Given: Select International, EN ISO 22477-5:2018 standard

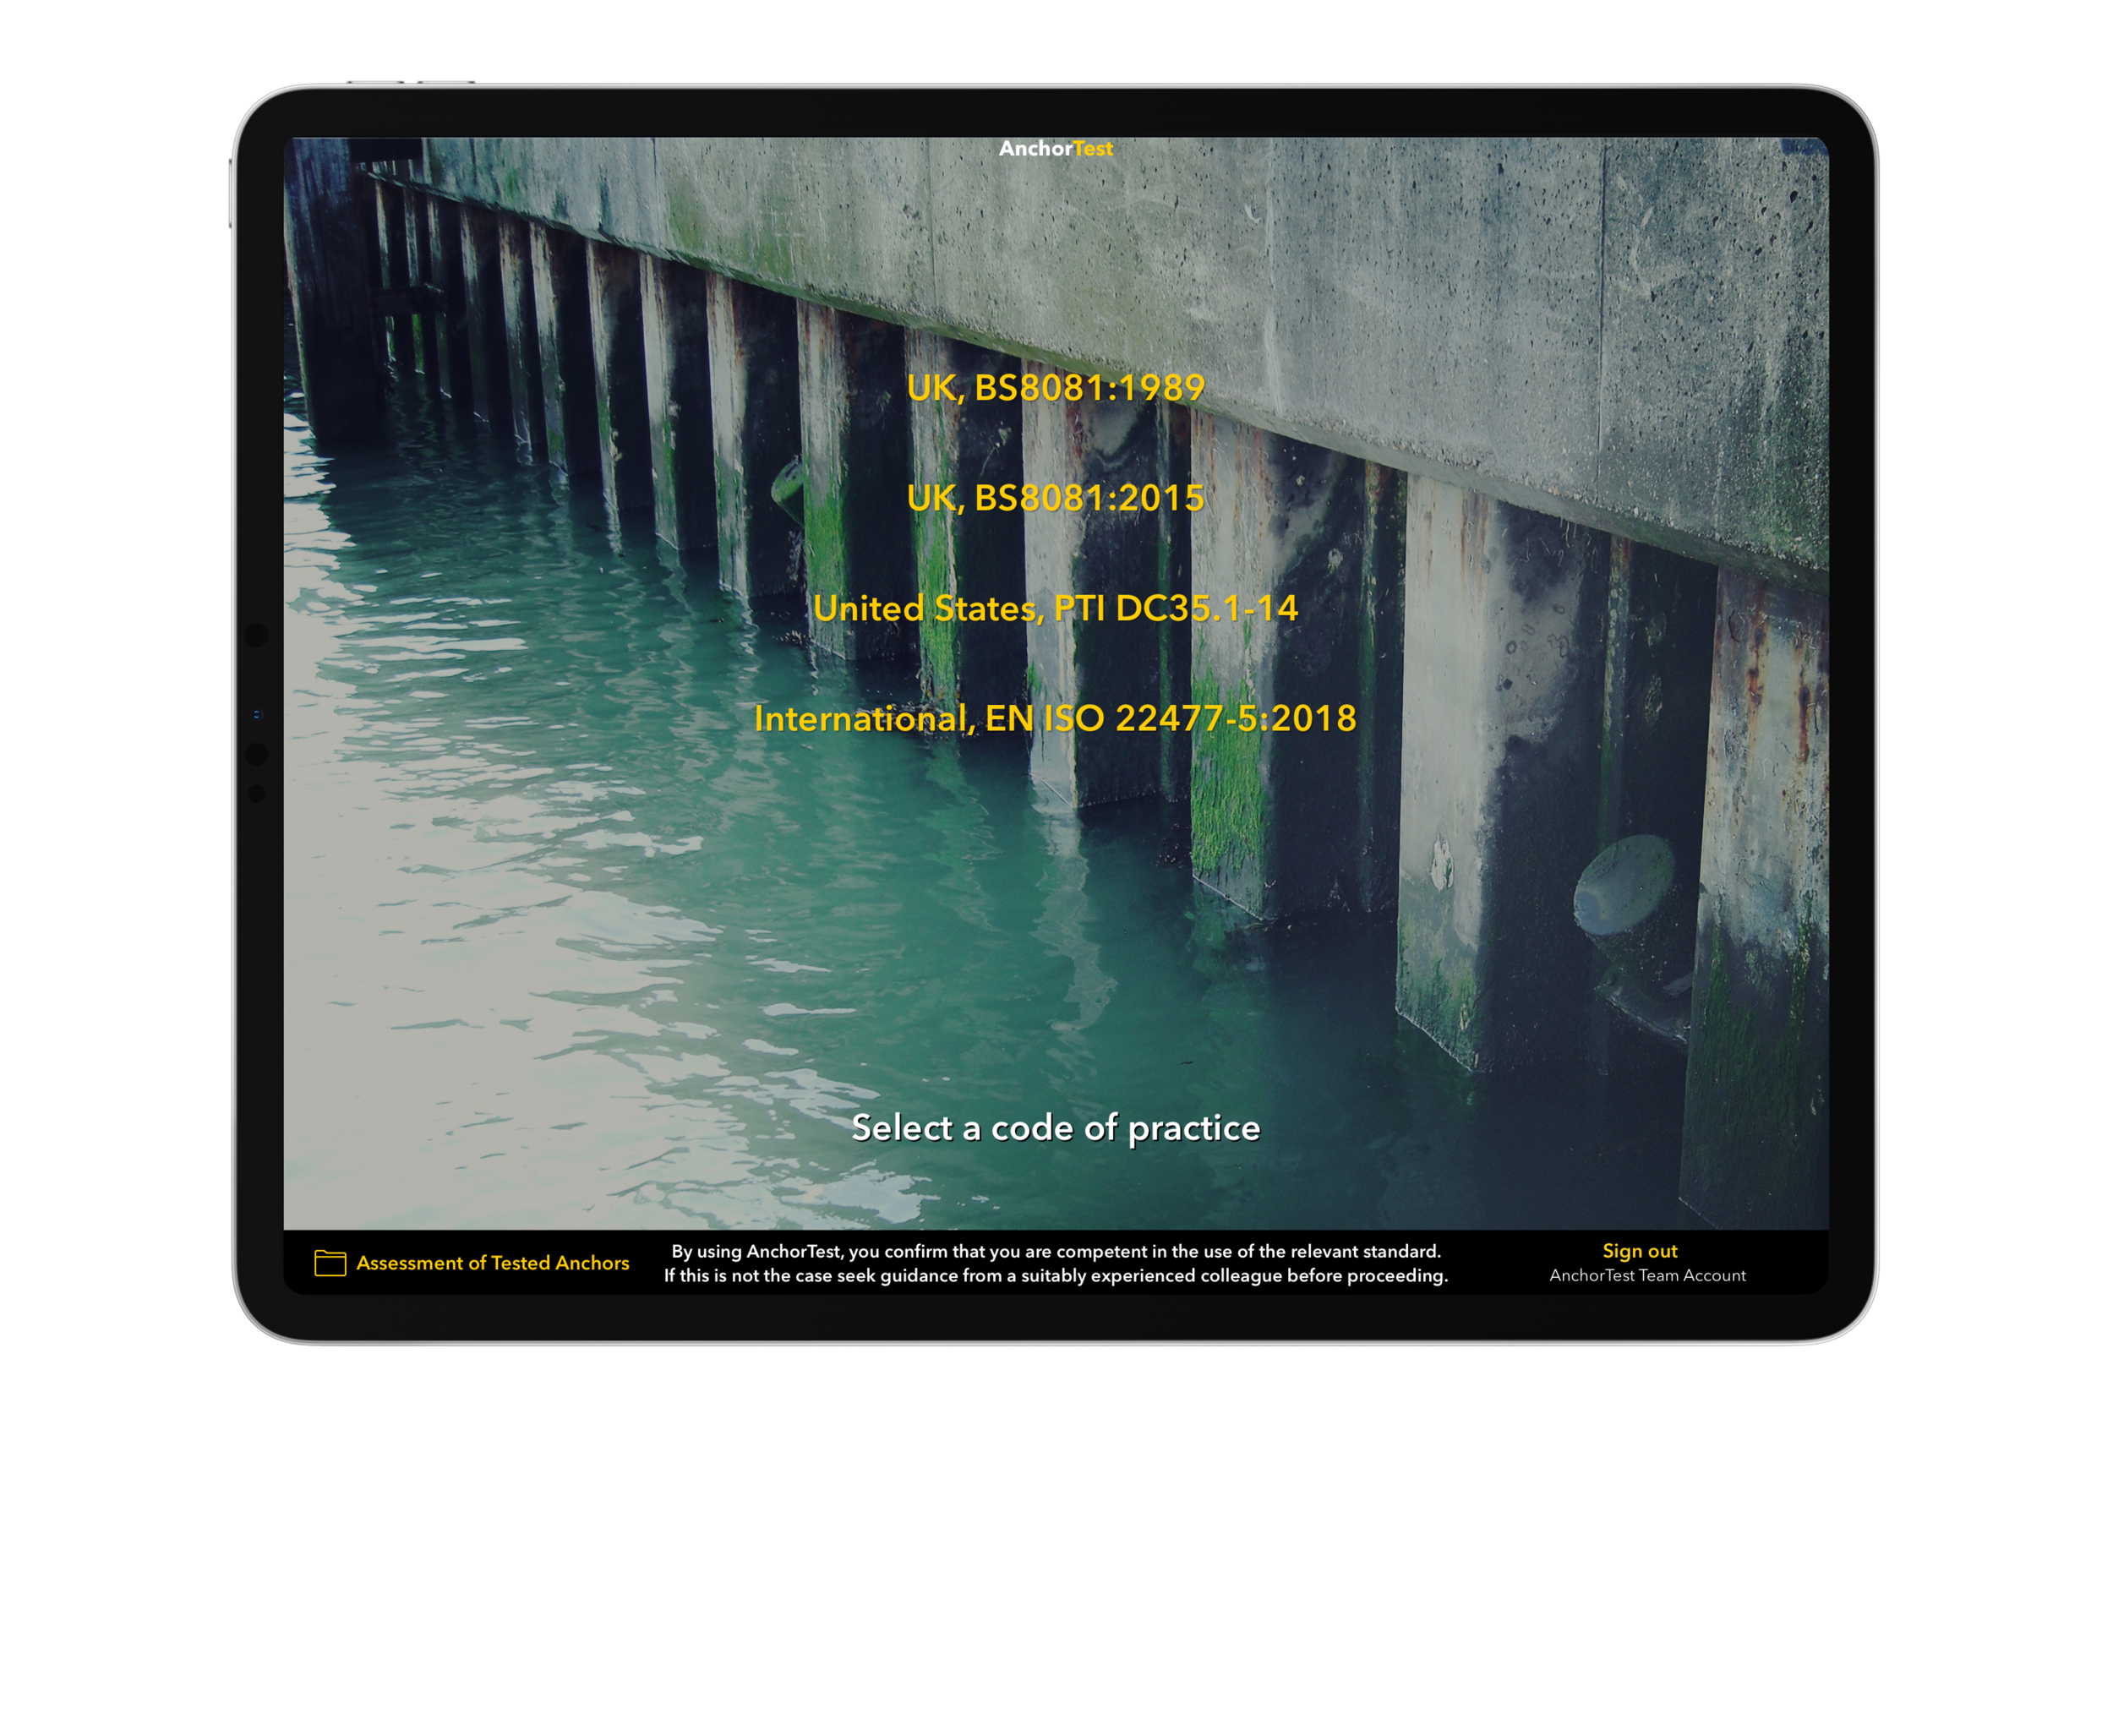Looking at the screenshot, I should tap(1056, 716).
